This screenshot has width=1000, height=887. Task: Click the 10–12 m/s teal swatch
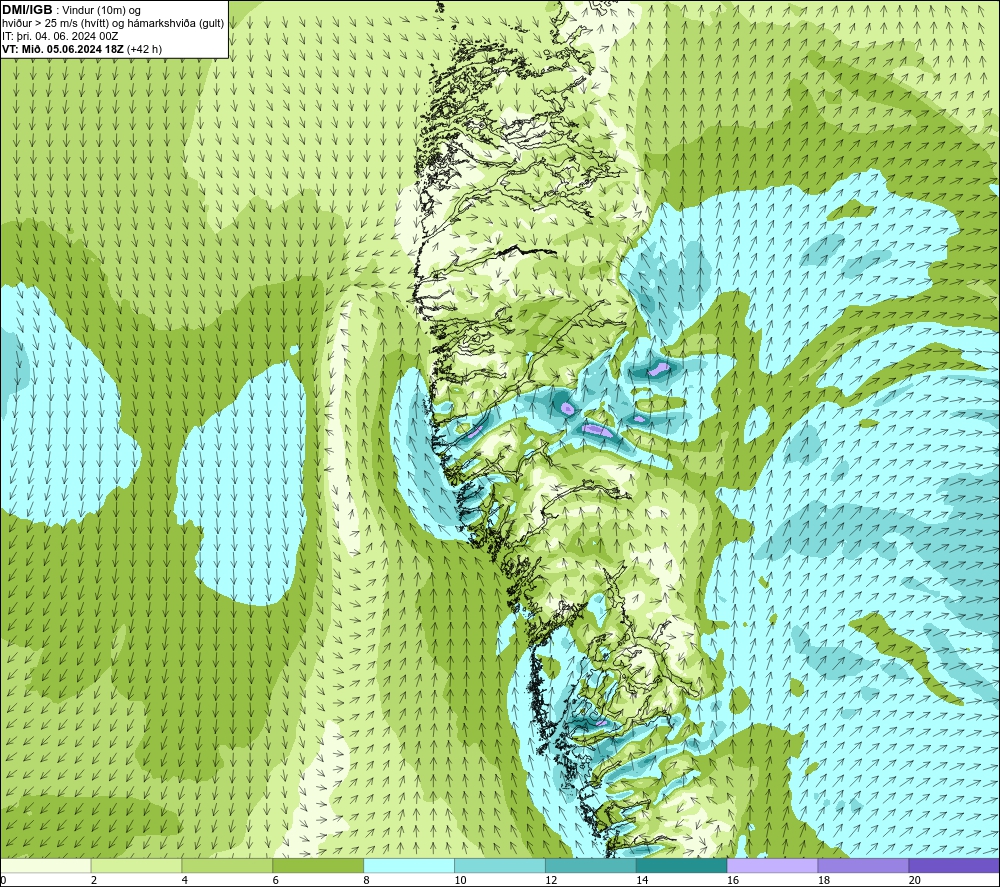coord(500,865)
